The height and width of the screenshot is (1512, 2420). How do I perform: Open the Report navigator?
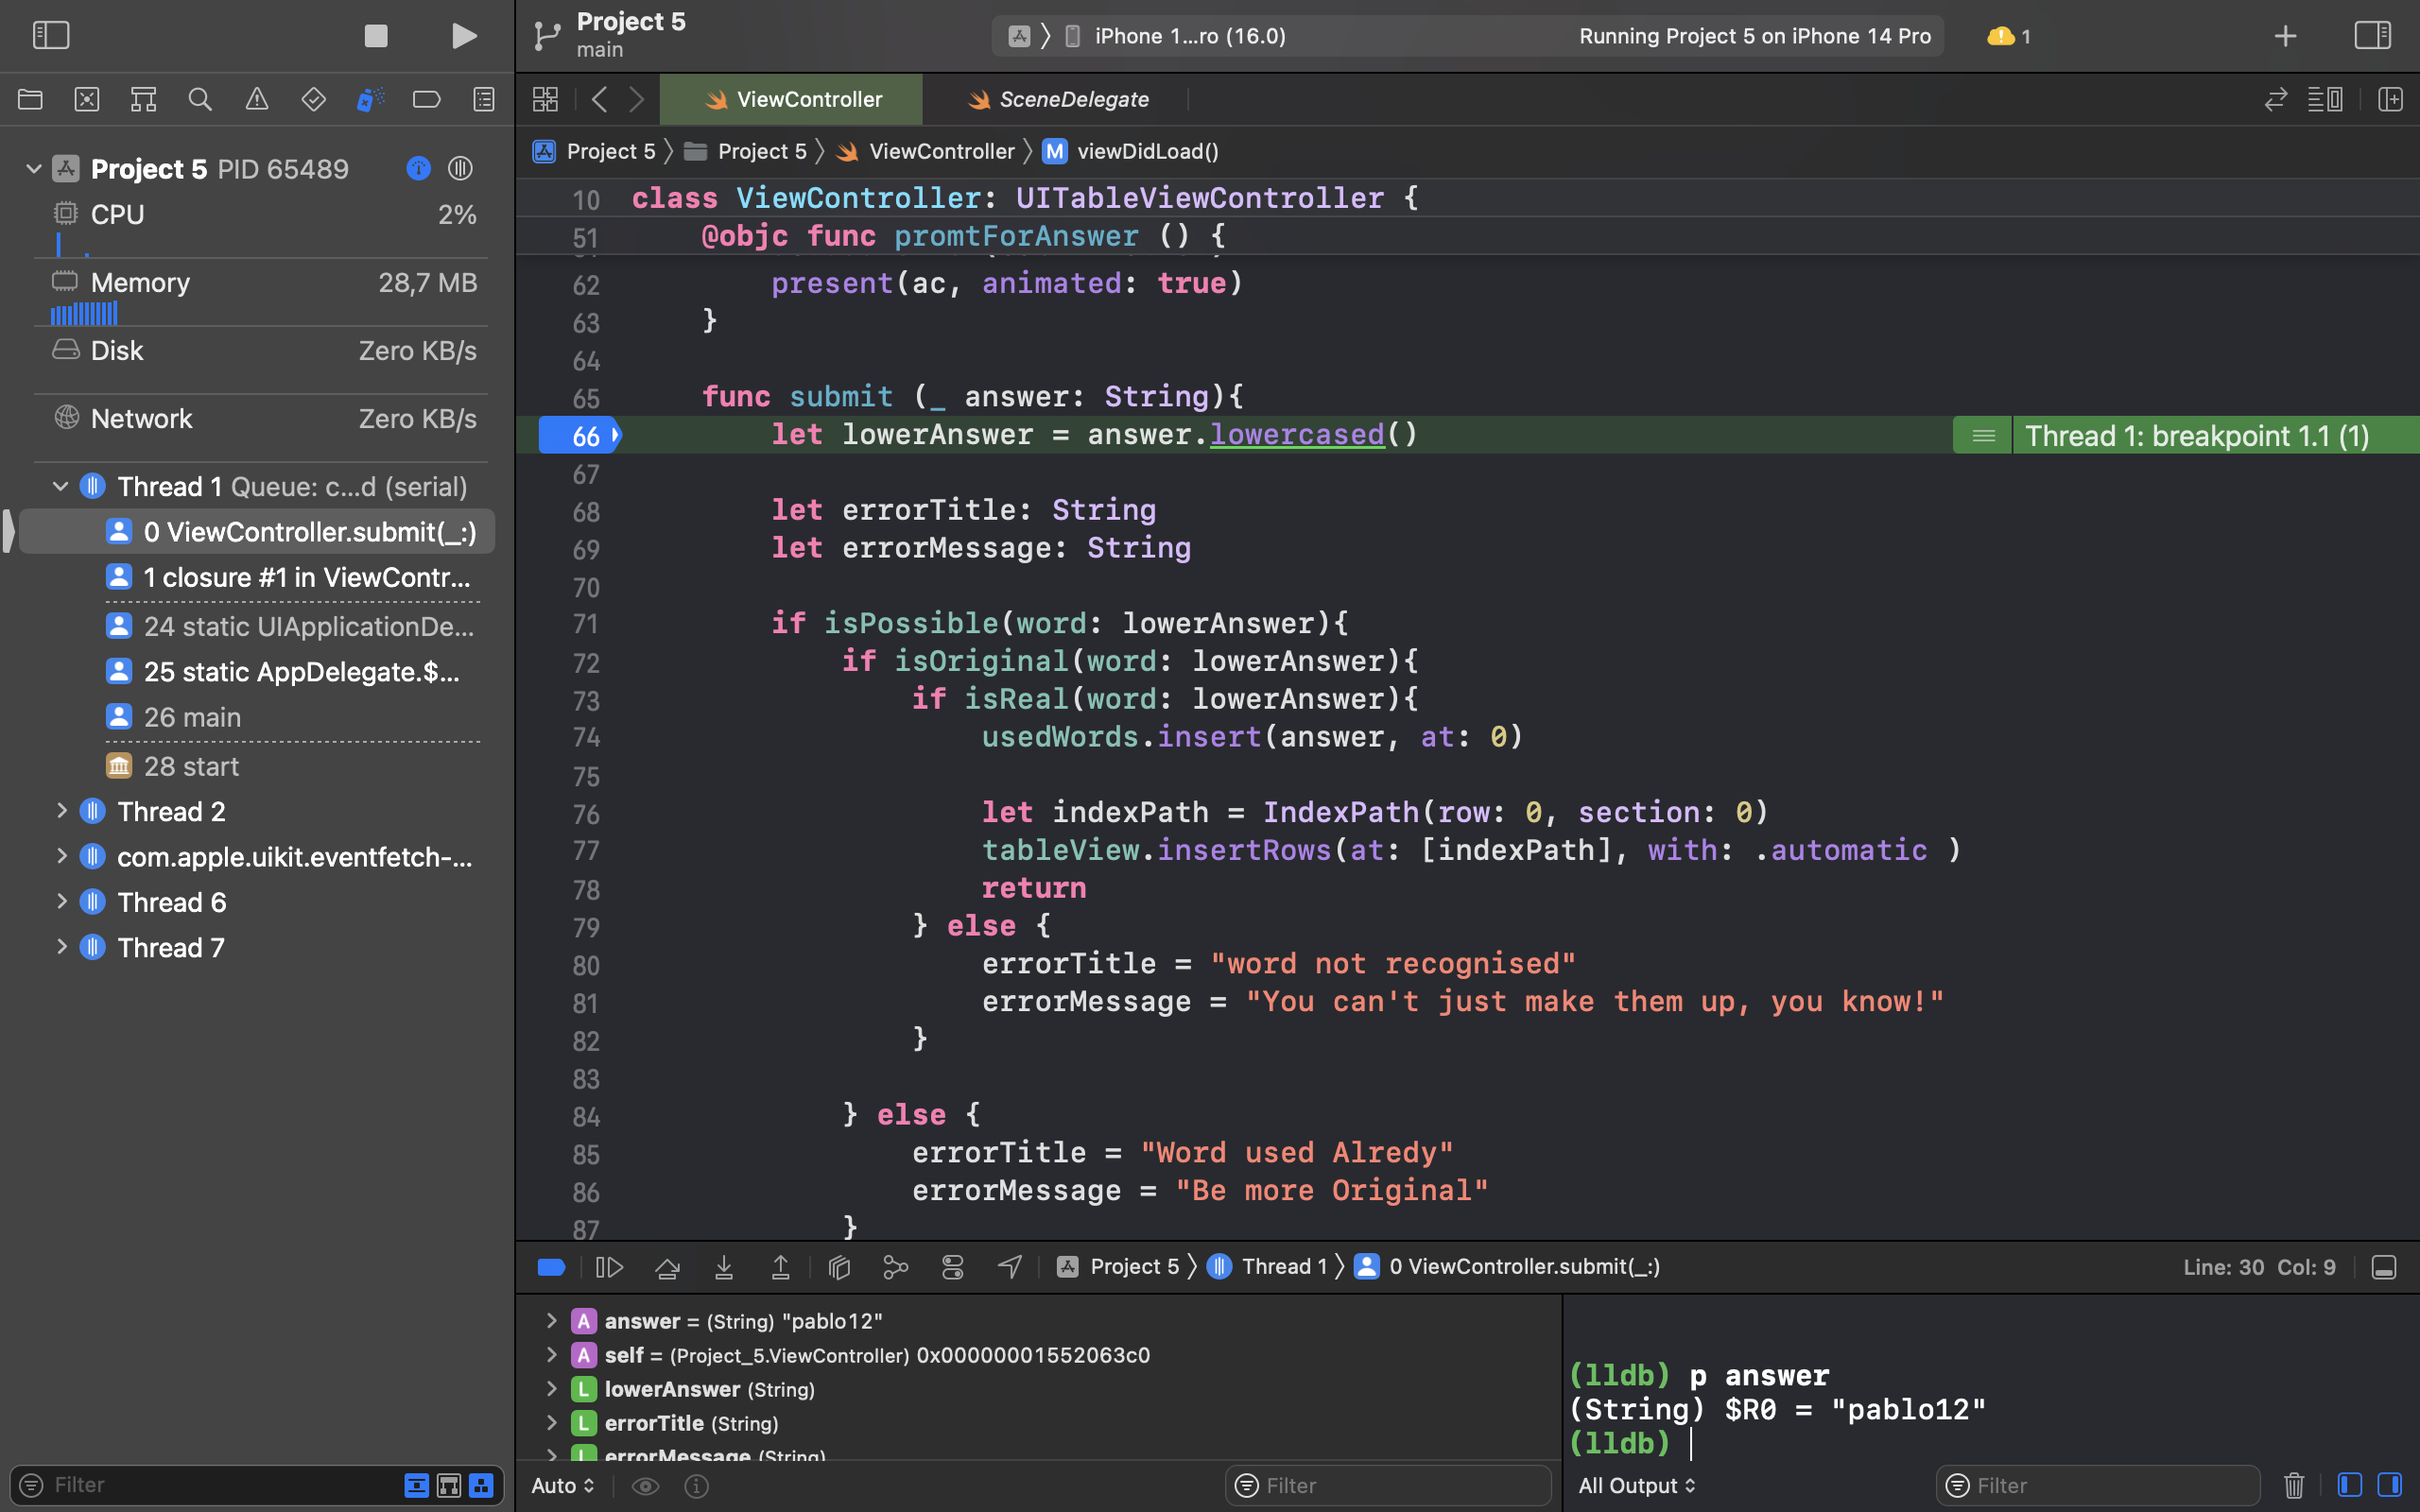[x=483, y=99]
